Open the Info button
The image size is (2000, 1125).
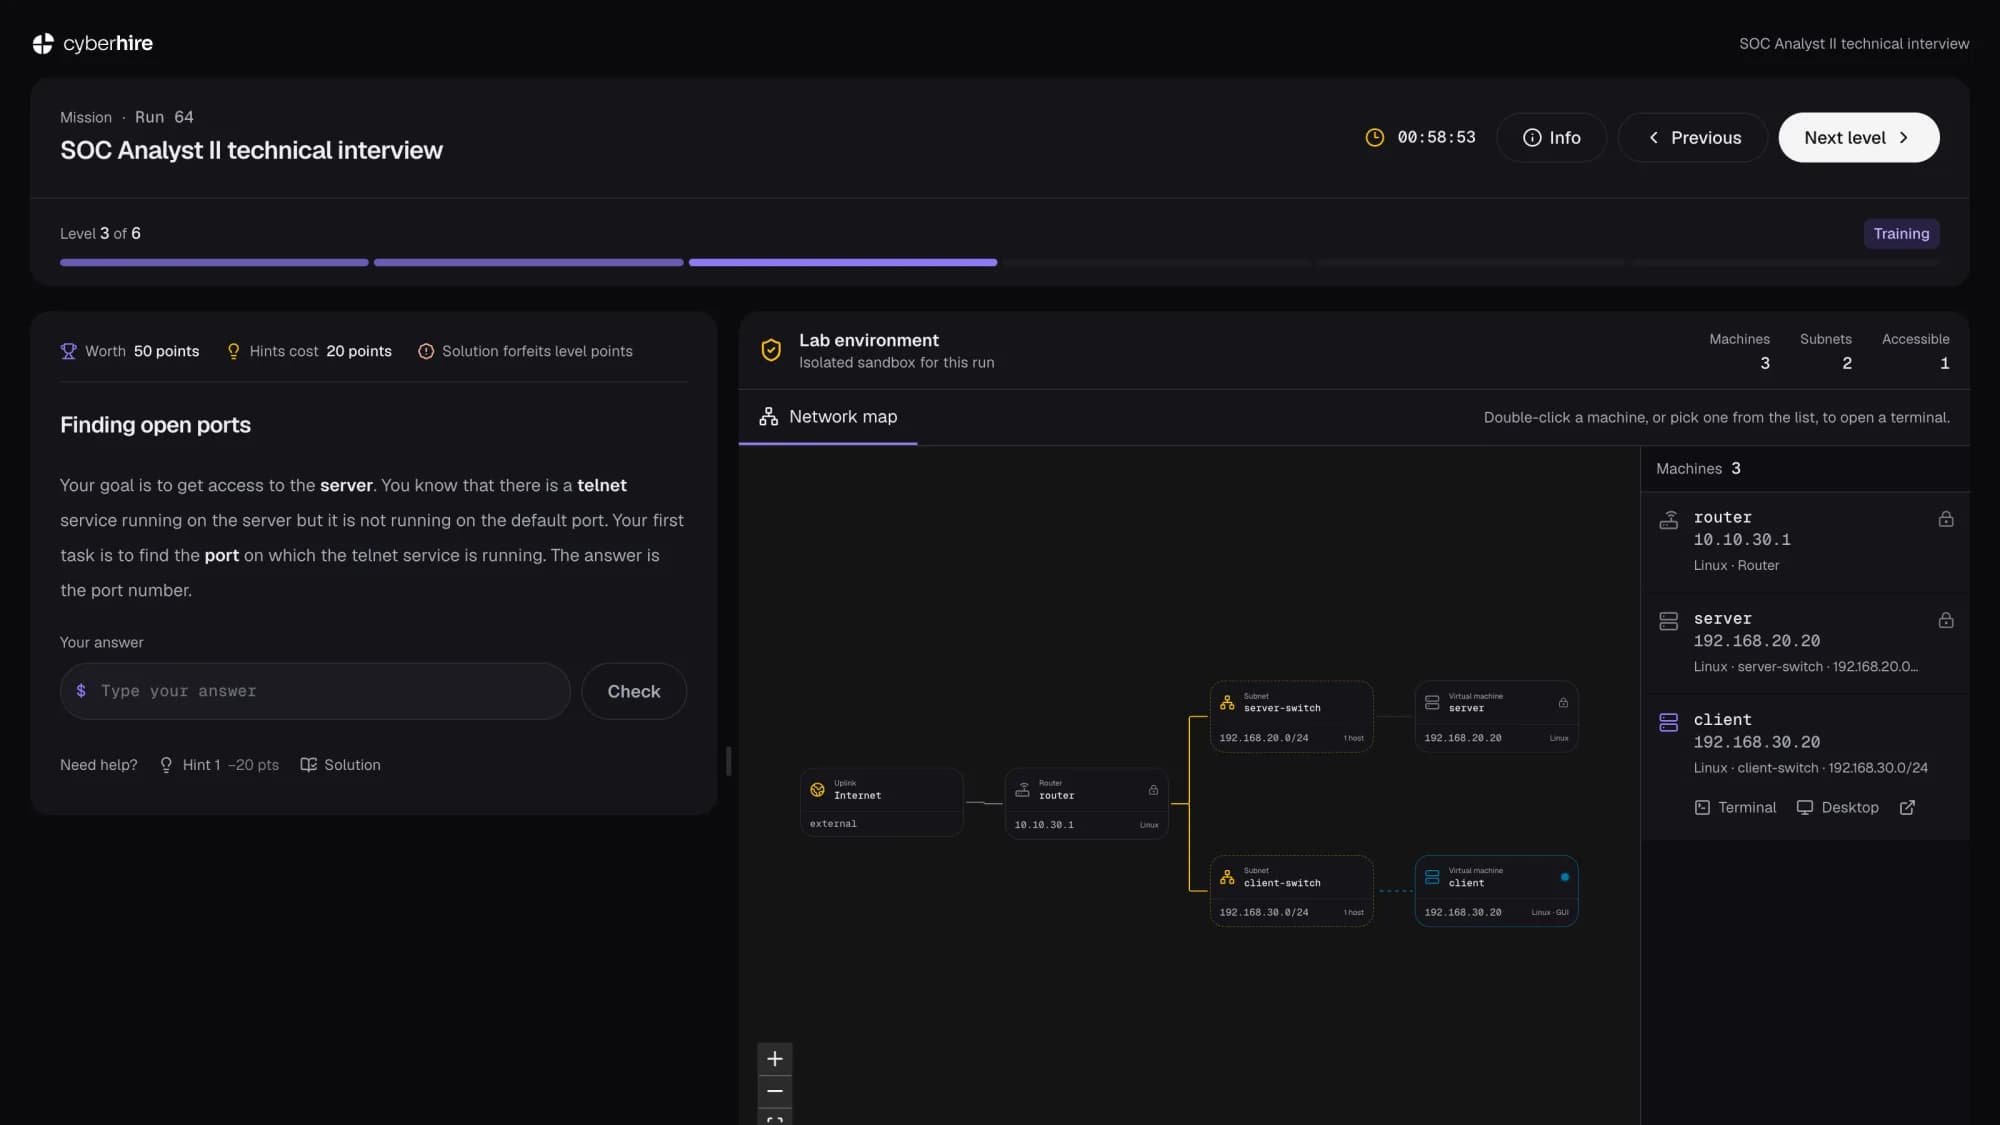point(1551,137)
